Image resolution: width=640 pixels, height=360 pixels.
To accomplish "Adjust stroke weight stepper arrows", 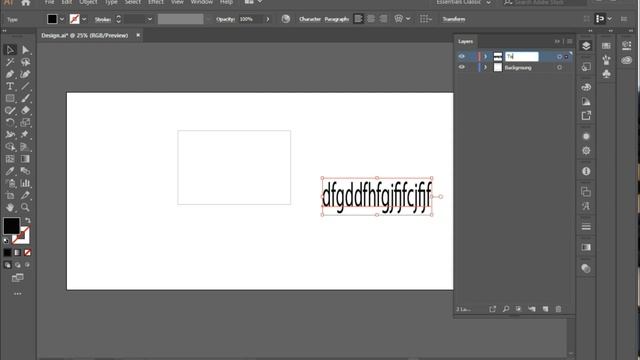I will pyautogui.click(x=118, y=19).
